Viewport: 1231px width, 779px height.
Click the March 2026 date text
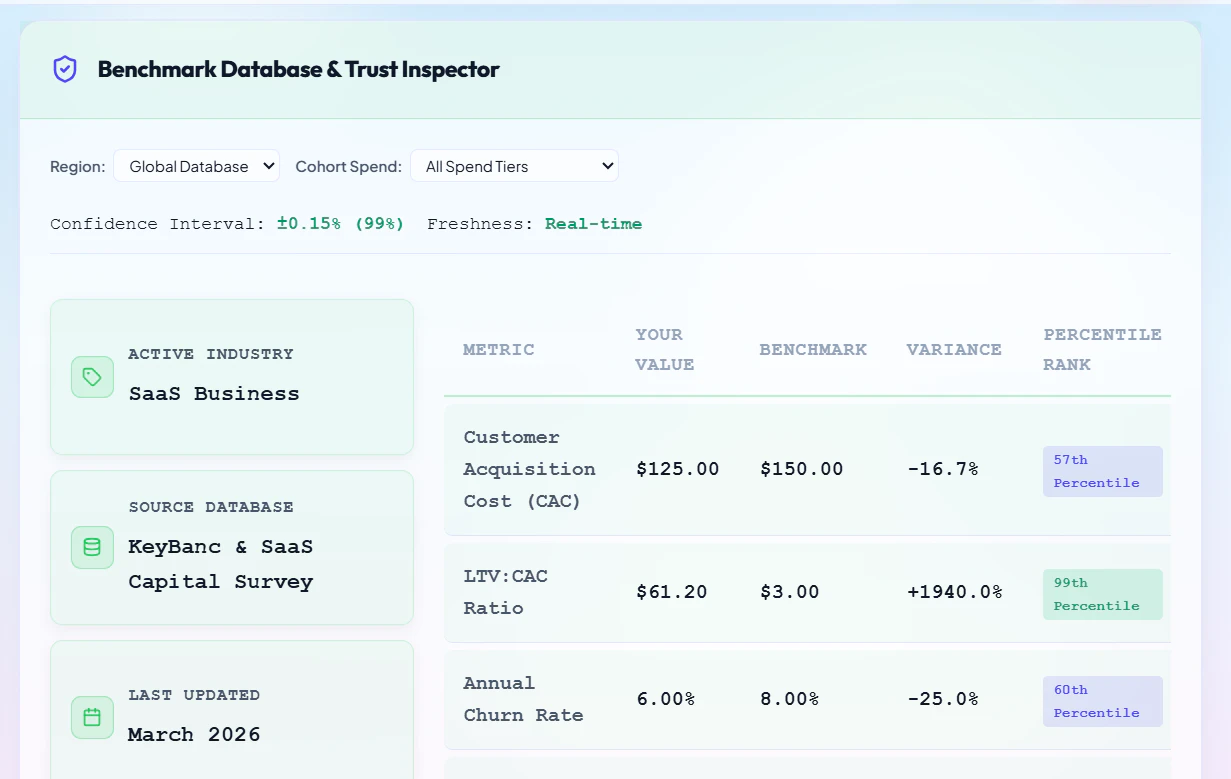194,734
